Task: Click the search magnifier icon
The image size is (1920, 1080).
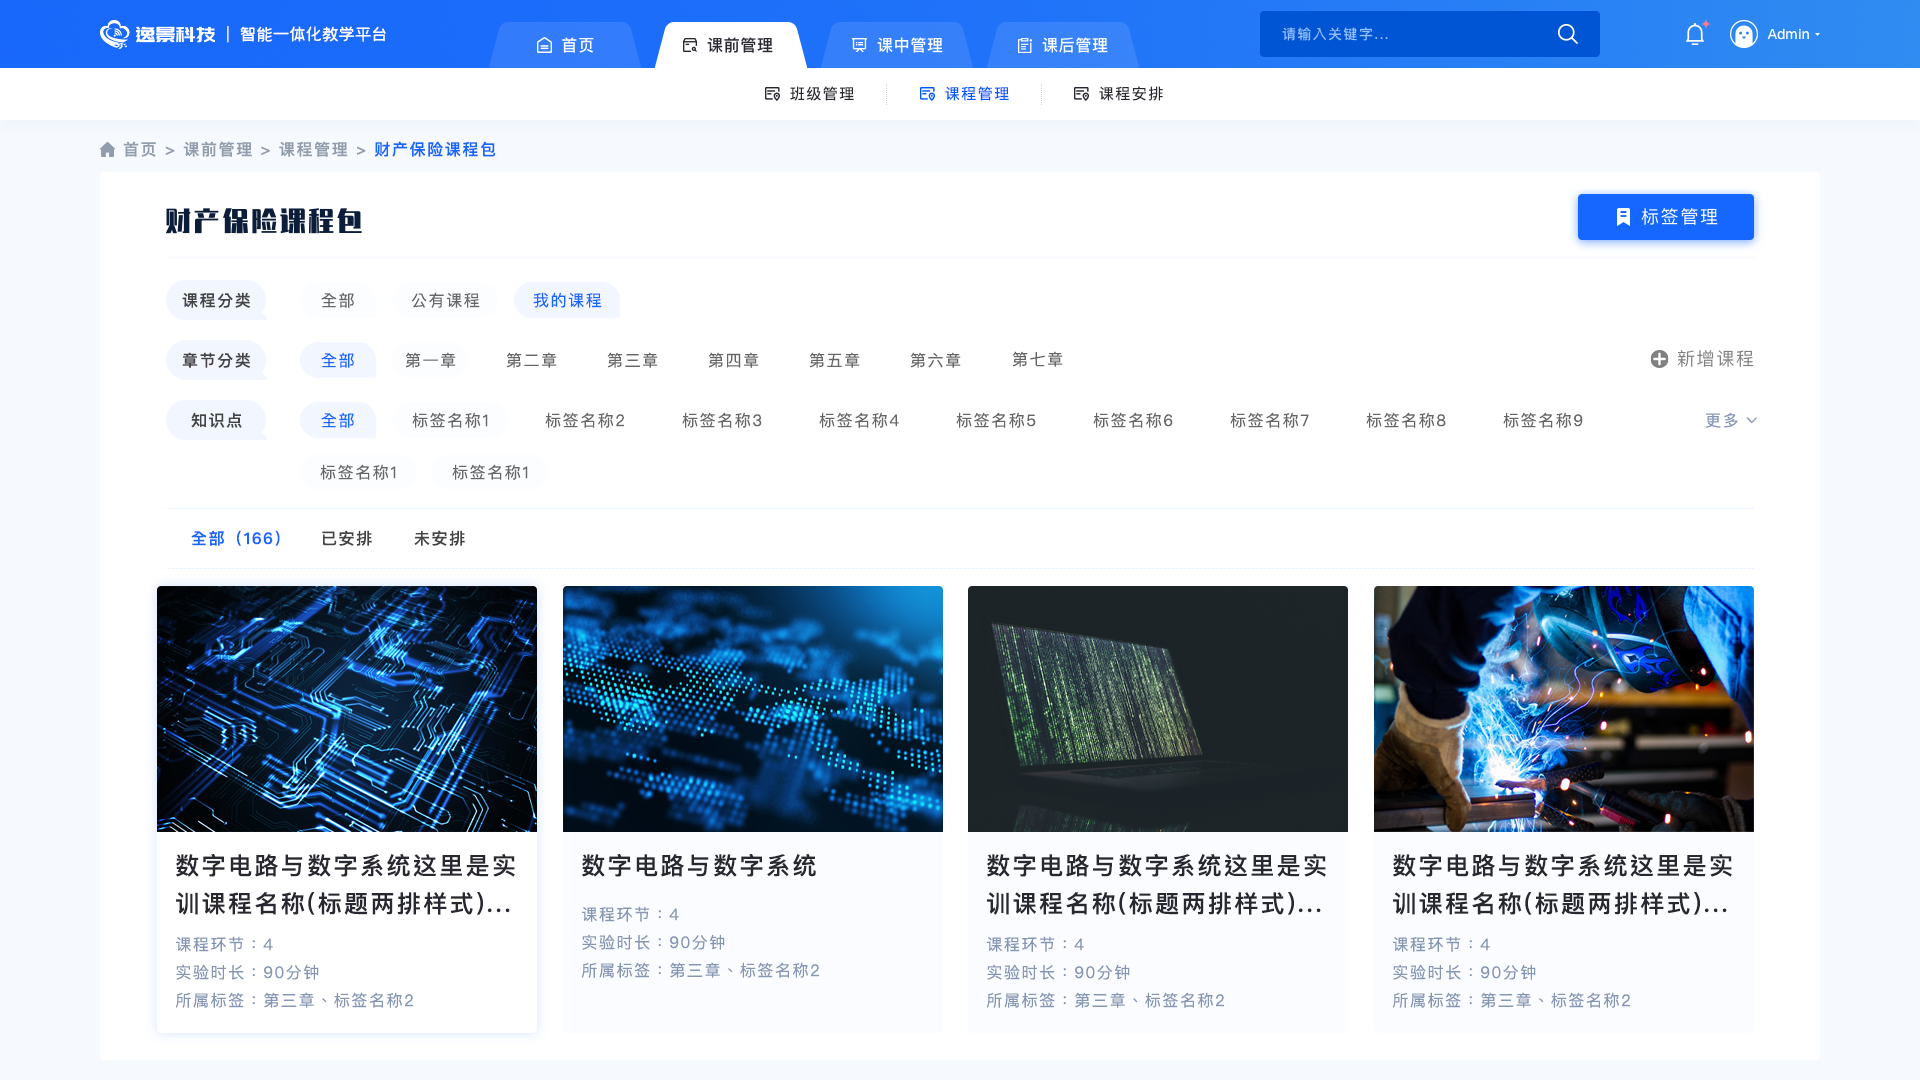Action: (x=1567, y=33)
